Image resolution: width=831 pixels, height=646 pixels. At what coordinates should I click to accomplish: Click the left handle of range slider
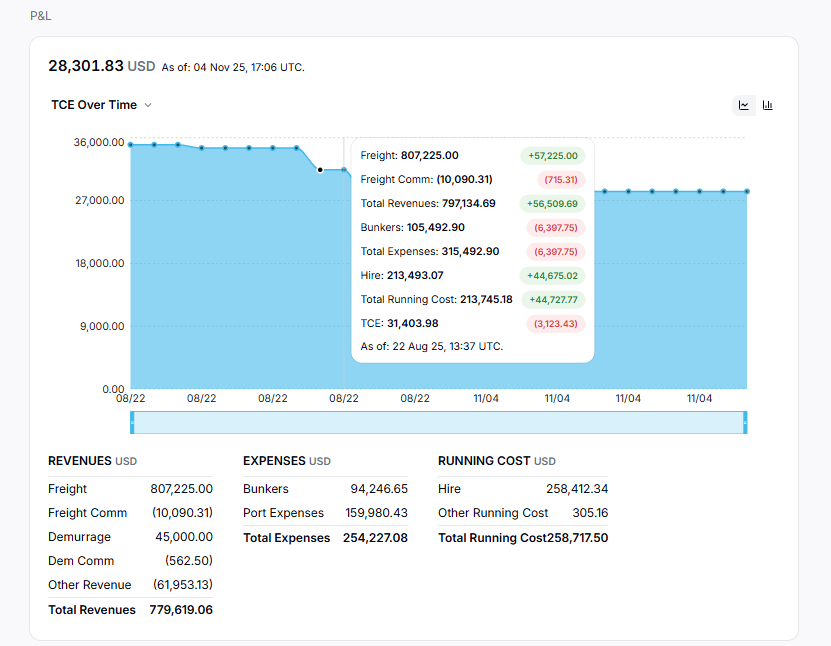132,422
